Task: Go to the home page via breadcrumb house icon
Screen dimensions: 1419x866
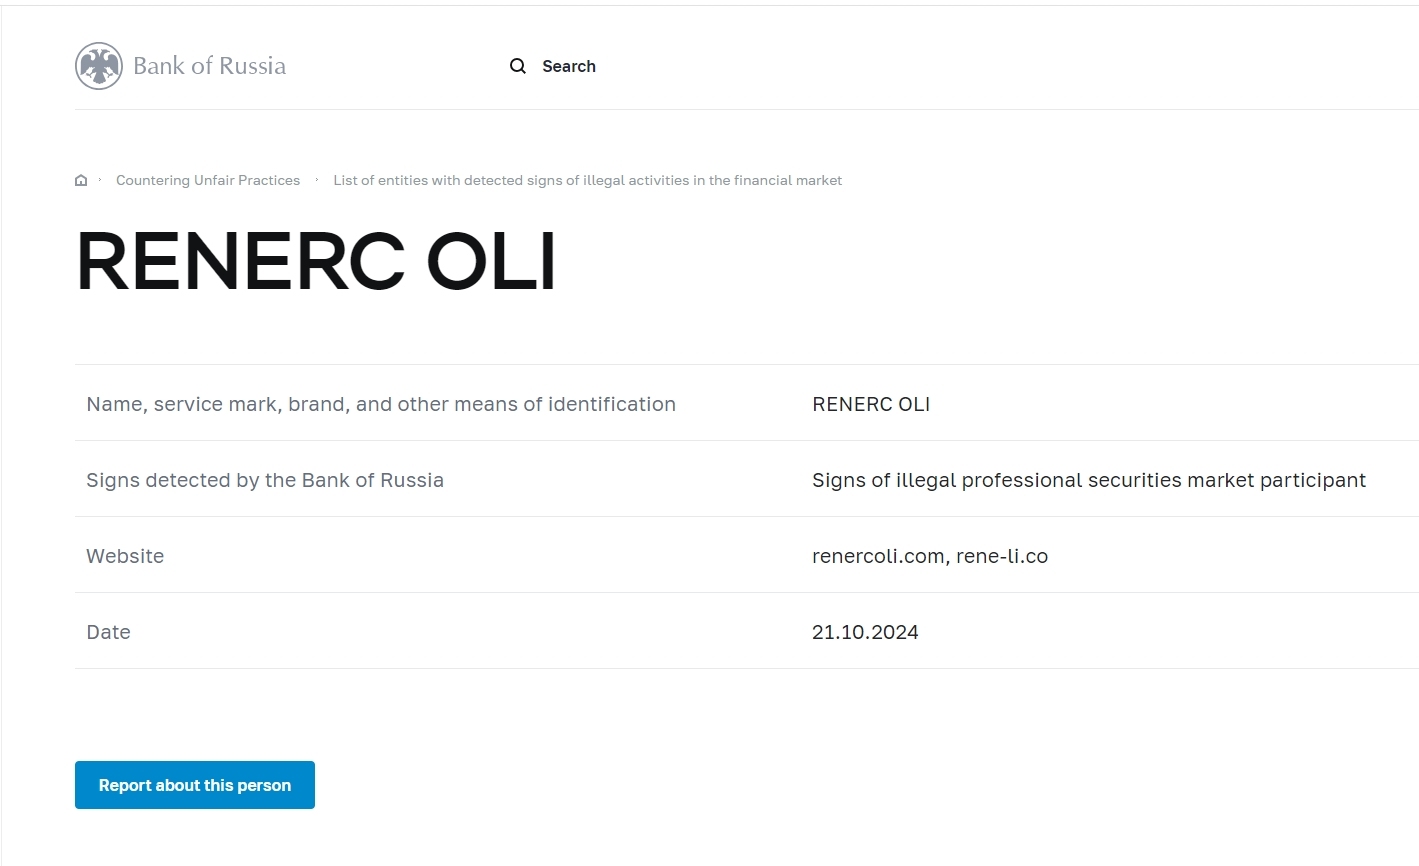Action: click(x=81, y=181)
